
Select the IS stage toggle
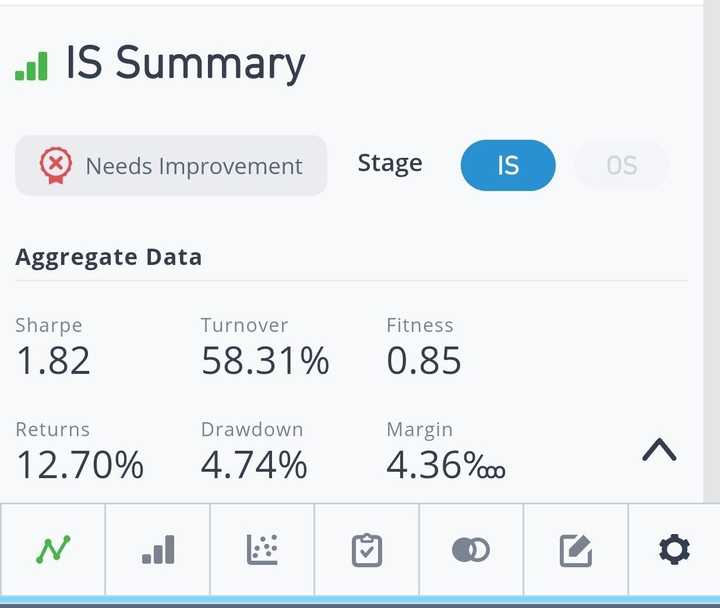[508, 165]
